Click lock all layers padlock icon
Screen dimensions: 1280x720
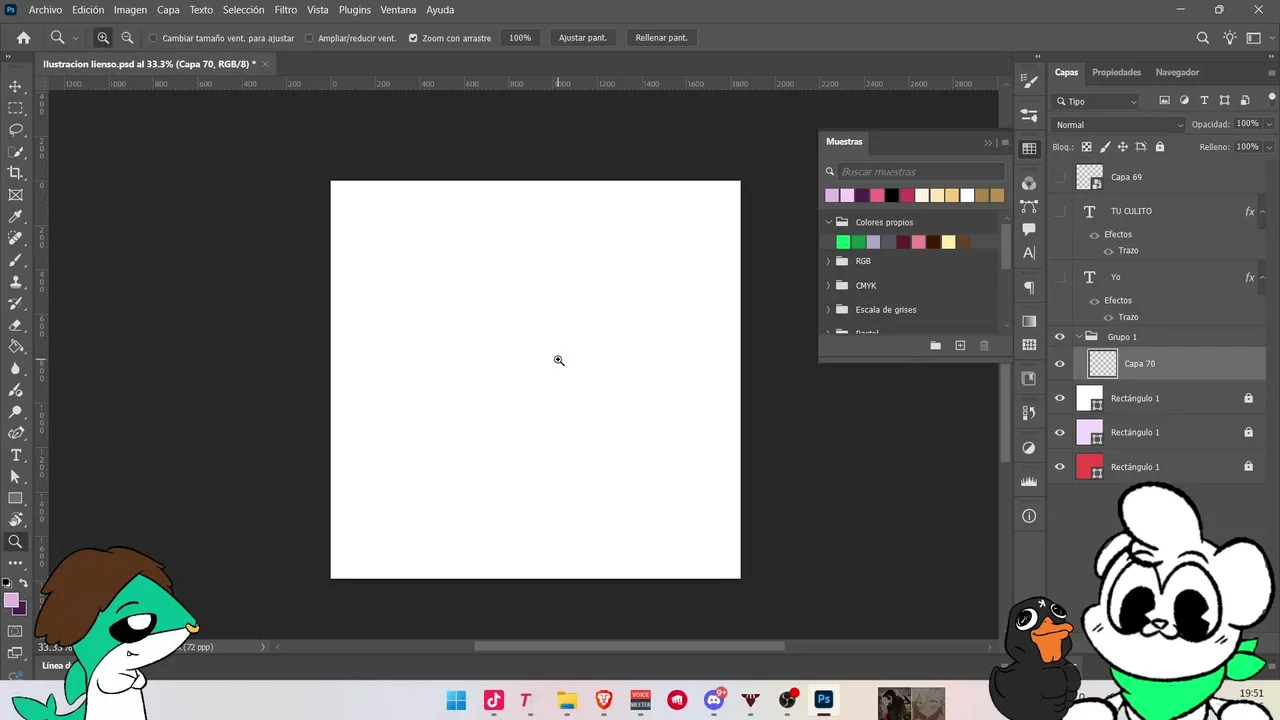[x=1160, y=147]
